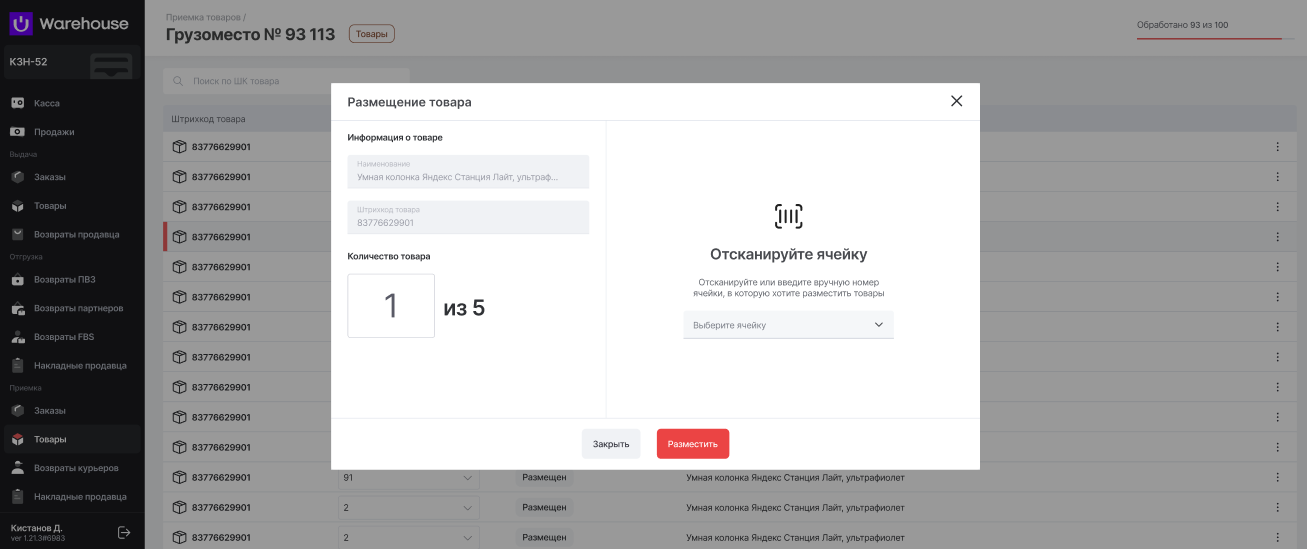Click the Warehouse logo
The image size is (1307, 549).
[x=69, y=23]
